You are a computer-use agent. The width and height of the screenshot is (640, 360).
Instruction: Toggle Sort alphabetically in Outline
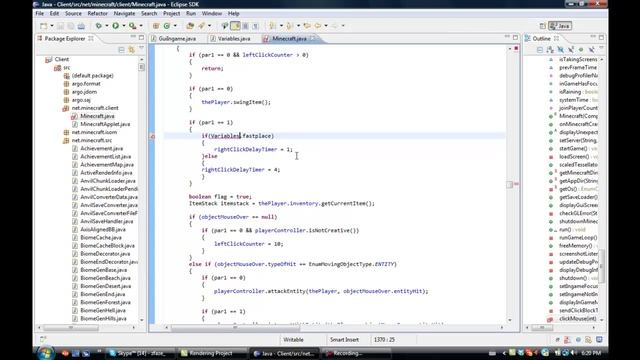click(x=550, y=50)
